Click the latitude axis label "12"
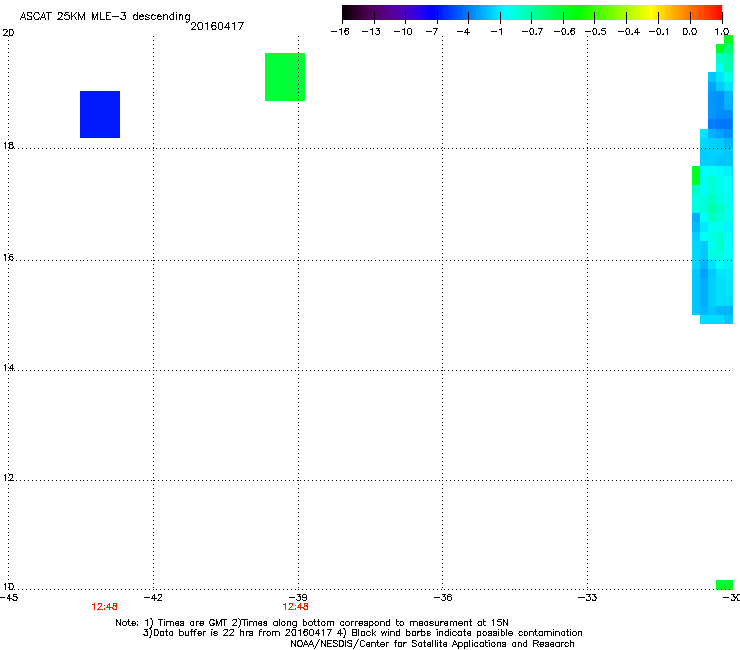 coord(8,478)
